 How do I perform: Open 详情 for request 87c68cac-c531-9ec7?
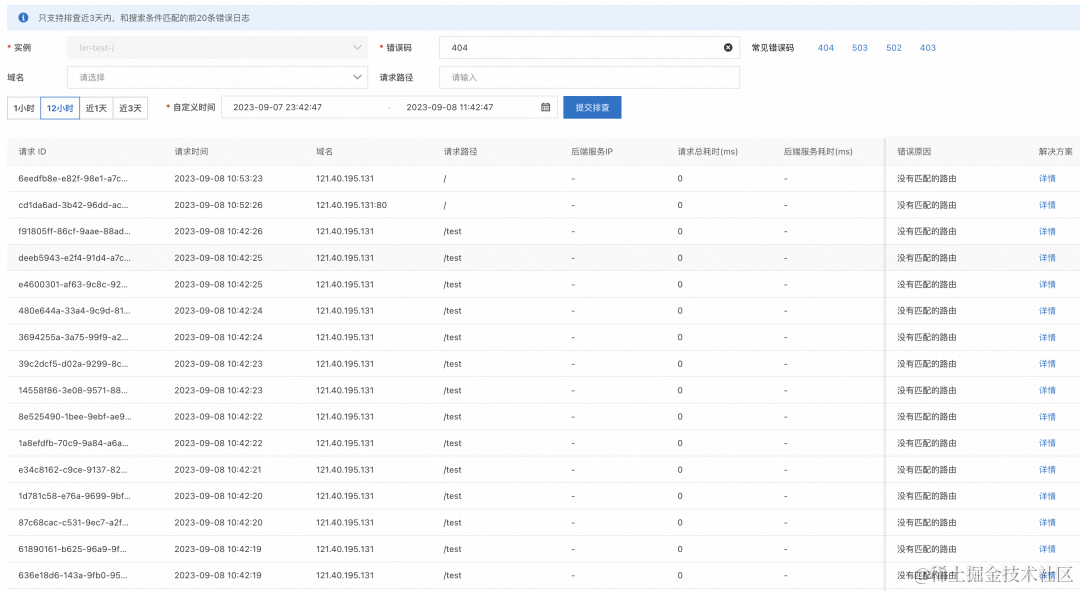coord(1047,523)
